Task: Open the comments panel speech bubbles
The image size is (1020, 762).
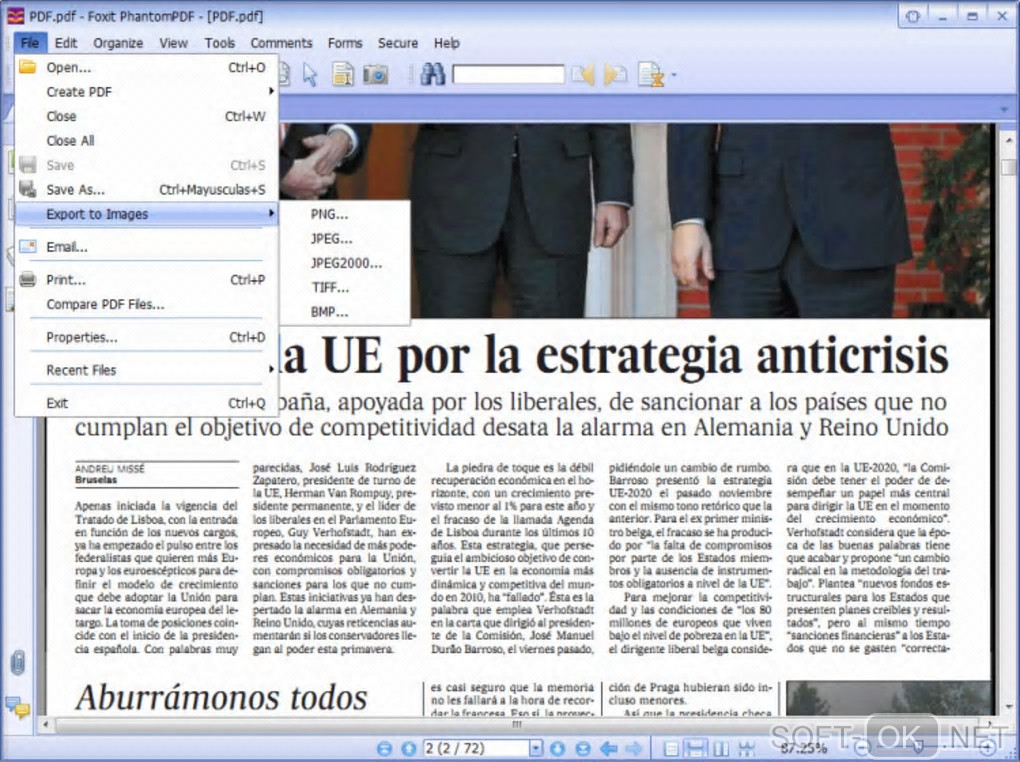Action: click(18, 707)
